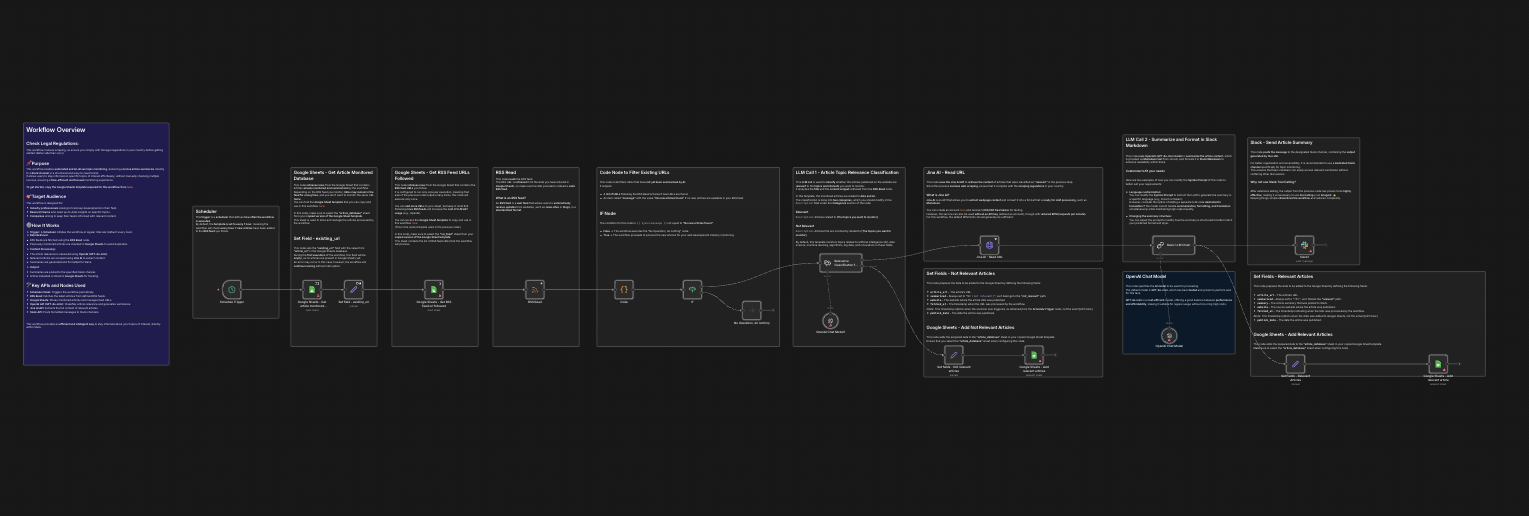
Task: Click the IF Node note heading
Action: coord(609,213)
